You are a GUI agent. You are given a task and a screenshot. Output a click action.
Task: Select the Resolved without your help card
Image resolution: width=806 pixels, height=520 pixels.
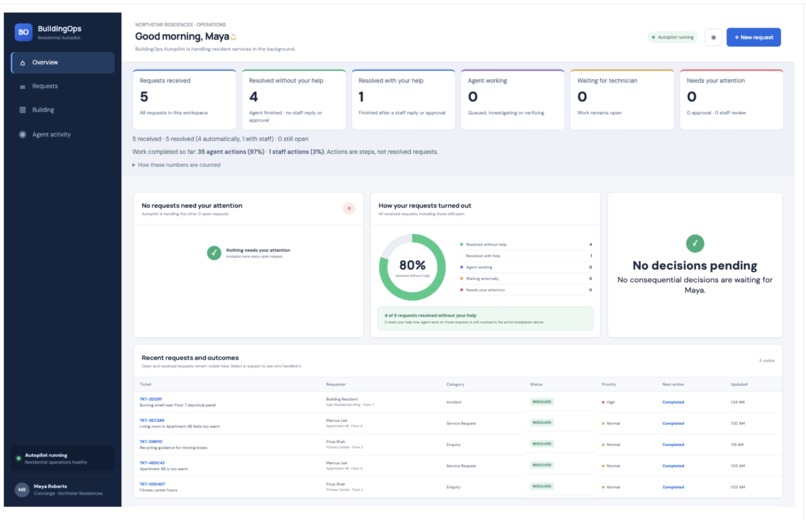point(294,99)
